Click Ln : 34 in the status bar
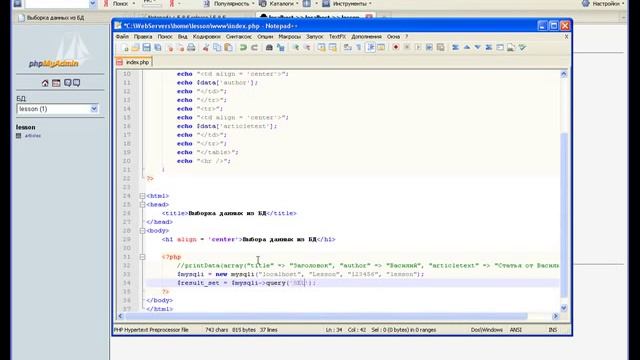The image size is (640, 360). [x=334, y=330]
